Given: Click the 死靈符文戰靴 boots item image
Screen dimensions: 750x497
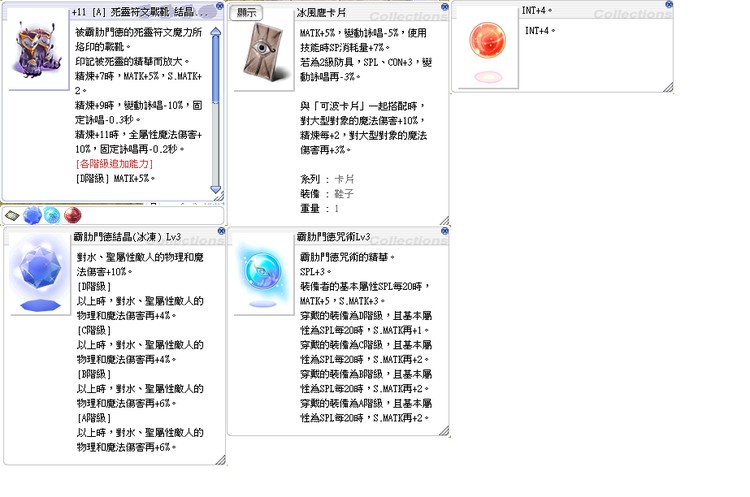Looking at the screenshot, I should (x=38, y=49).
